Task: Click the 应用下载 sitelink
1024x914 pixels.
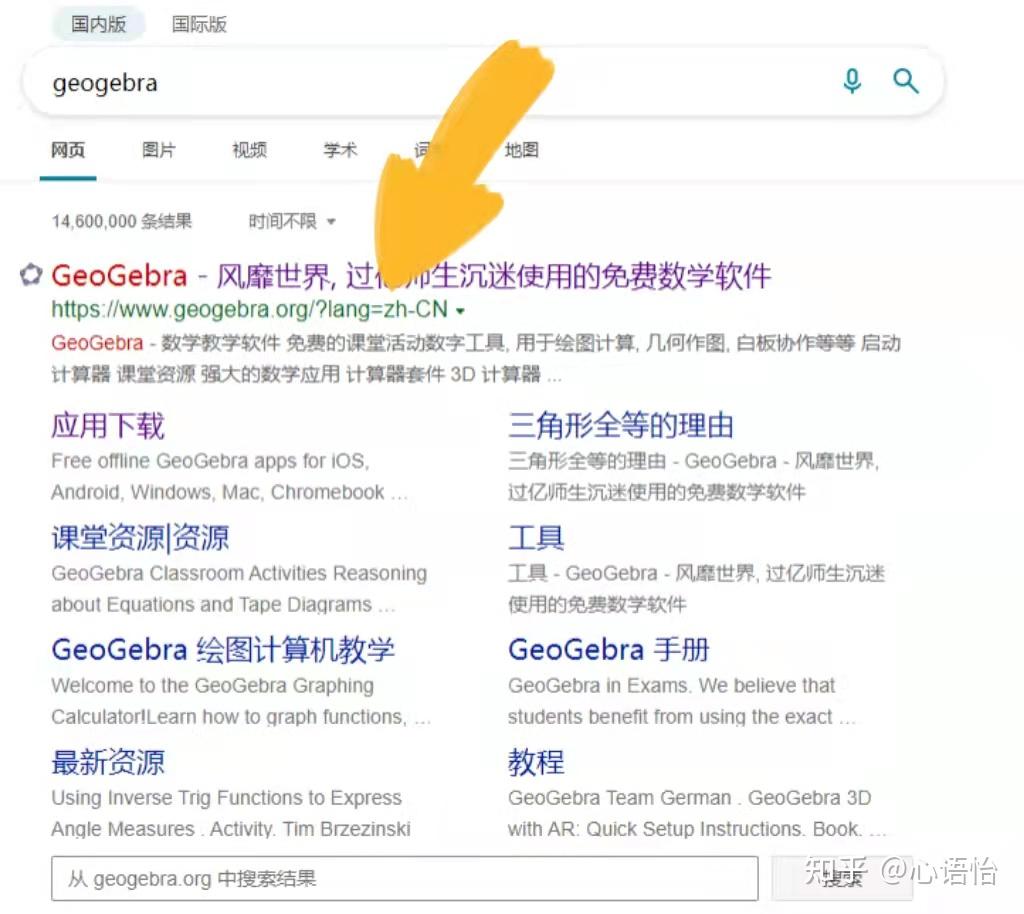Action: (x=107, y=425)
